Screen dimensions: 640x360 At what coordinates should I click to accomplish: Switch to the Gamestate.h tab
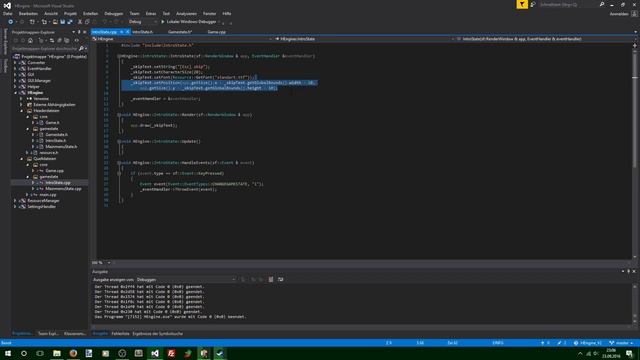coord(180,32)
